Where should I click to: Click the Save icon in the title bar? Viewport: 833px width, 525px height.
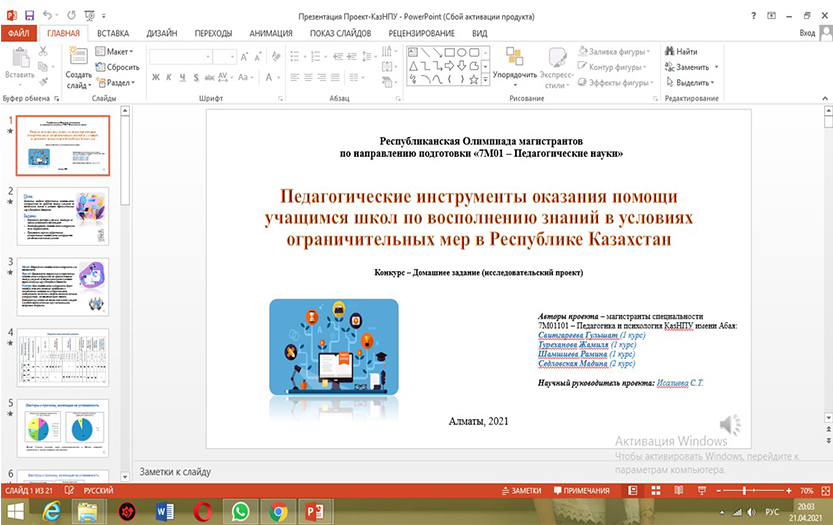[x=28, y=16]
